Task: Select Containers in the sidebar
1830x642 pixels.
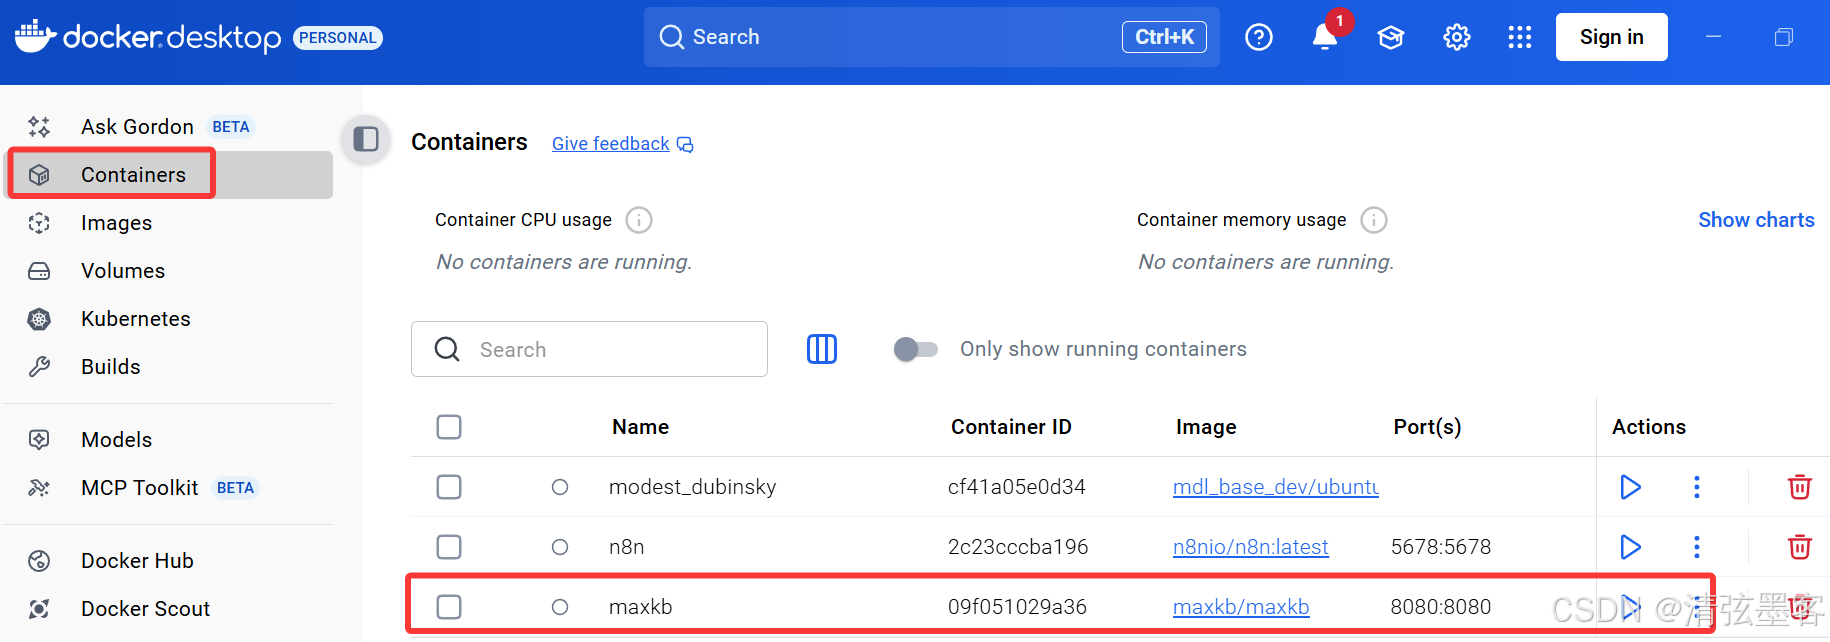Action: click(170, 175)
